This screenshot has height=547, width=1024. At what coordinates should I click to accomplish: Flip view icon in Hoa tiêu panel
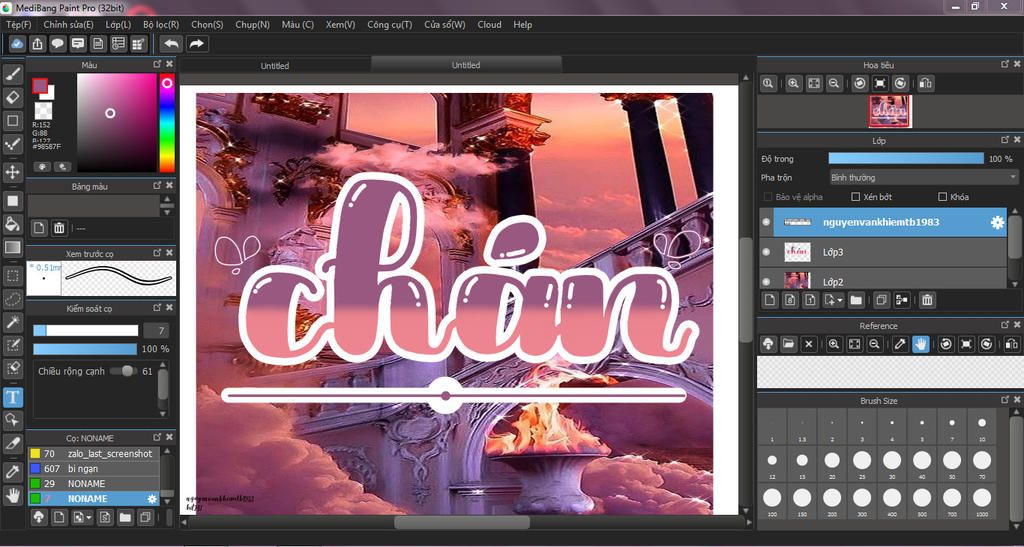(x=925, y=84)
